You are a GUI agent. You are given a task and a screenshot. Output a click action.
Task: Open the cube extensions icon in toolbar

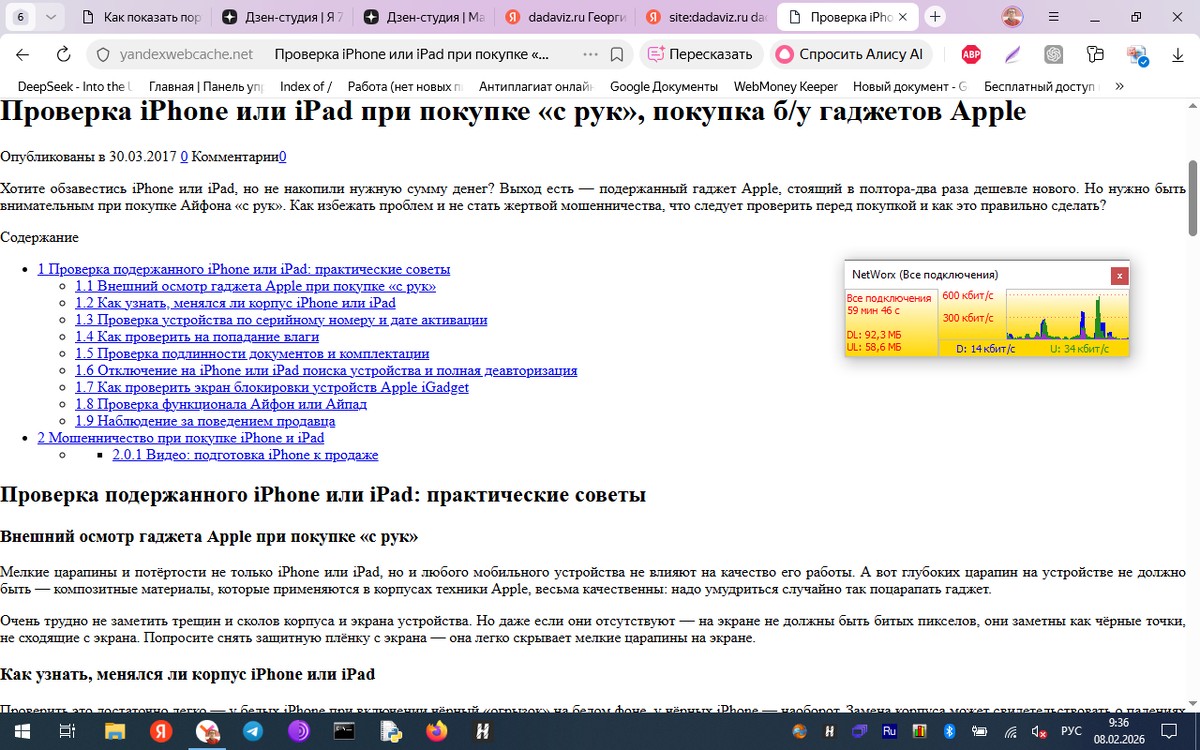click(x=1095, y=54)
